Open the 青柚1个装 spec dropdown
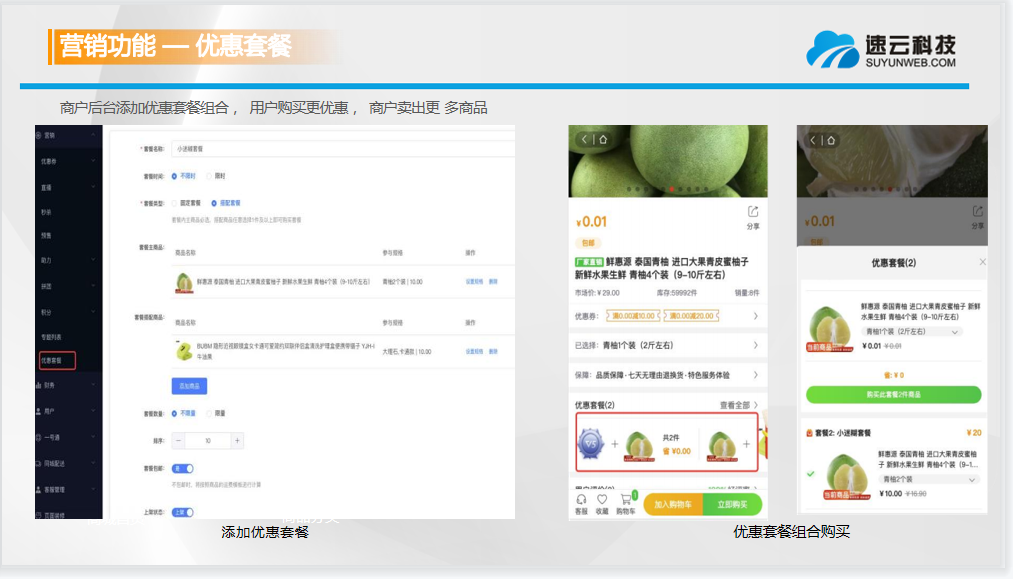Screen dimensions: 1013x579 912,331
